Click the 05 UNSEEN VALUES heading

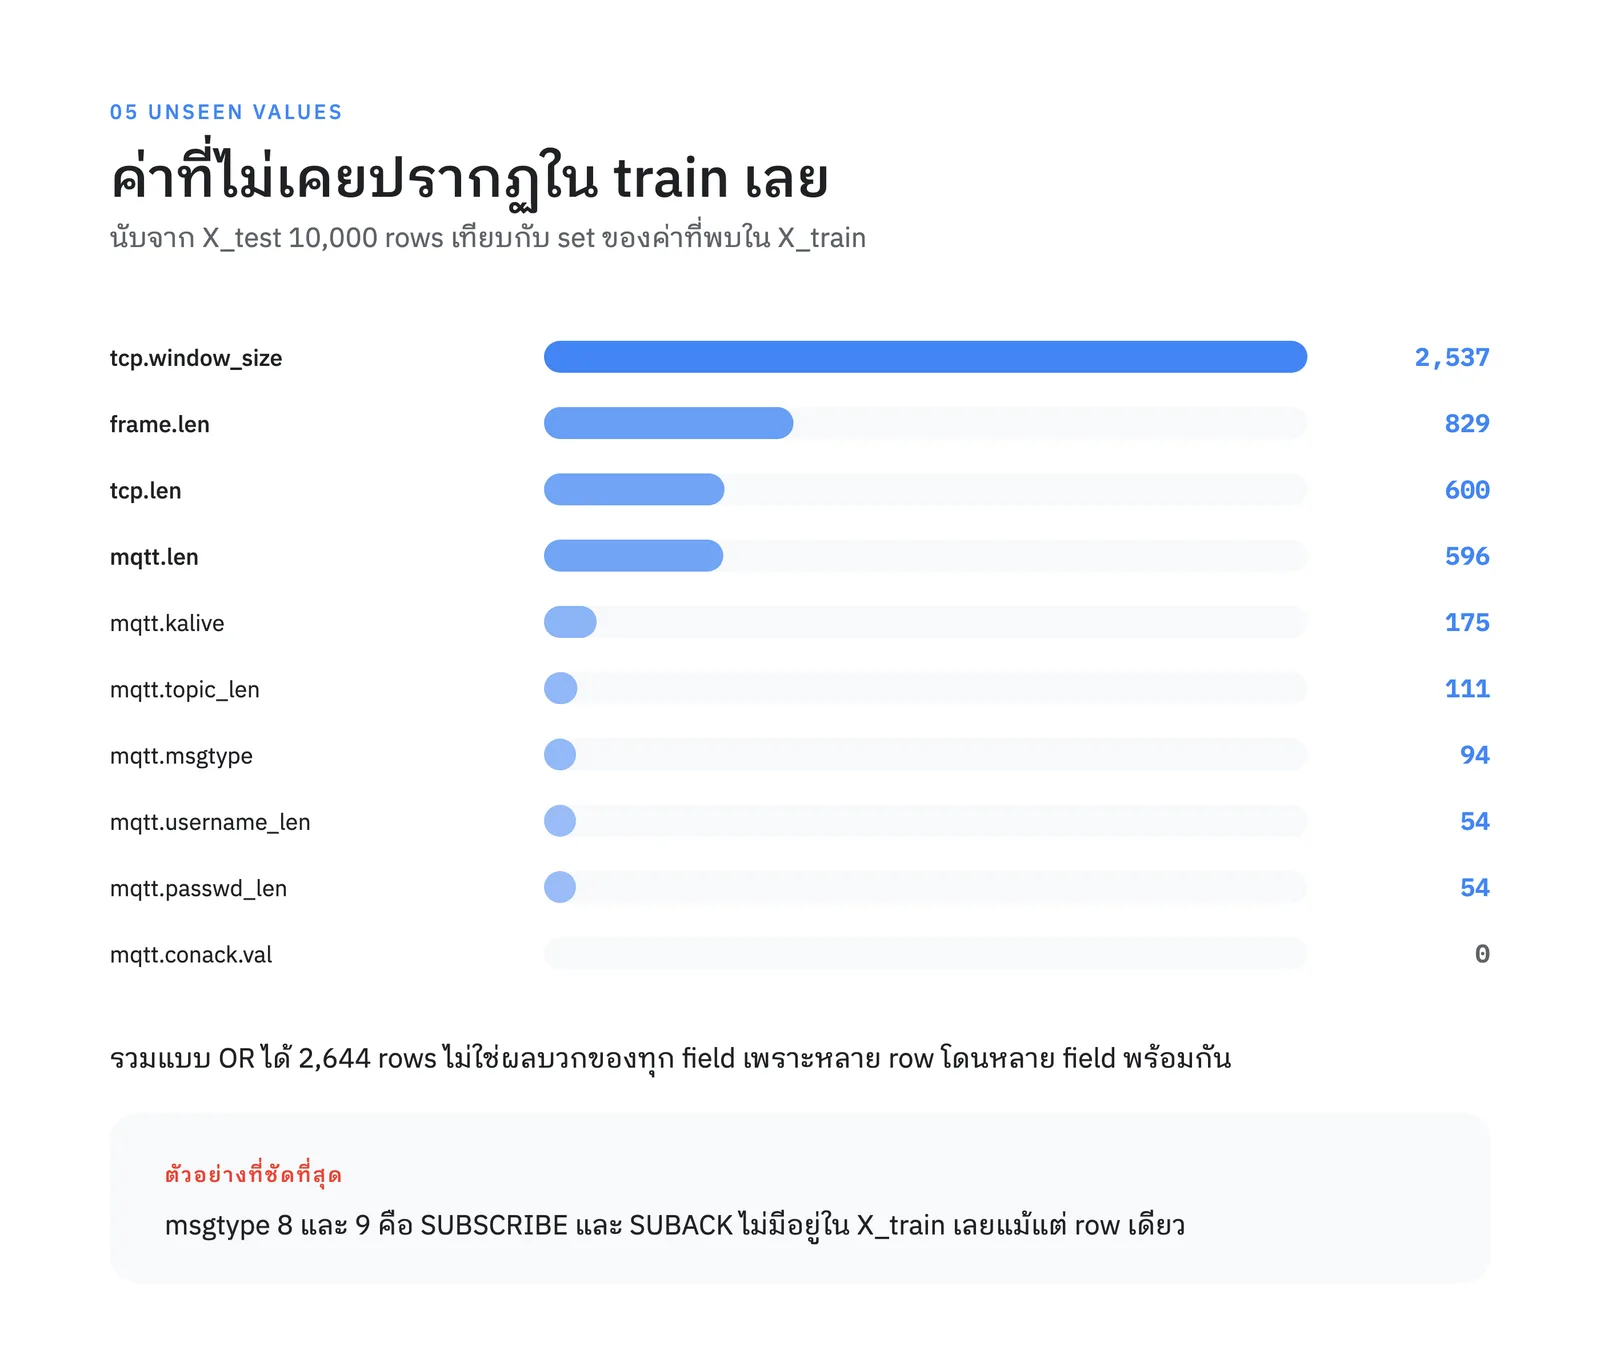coord(226,112)
